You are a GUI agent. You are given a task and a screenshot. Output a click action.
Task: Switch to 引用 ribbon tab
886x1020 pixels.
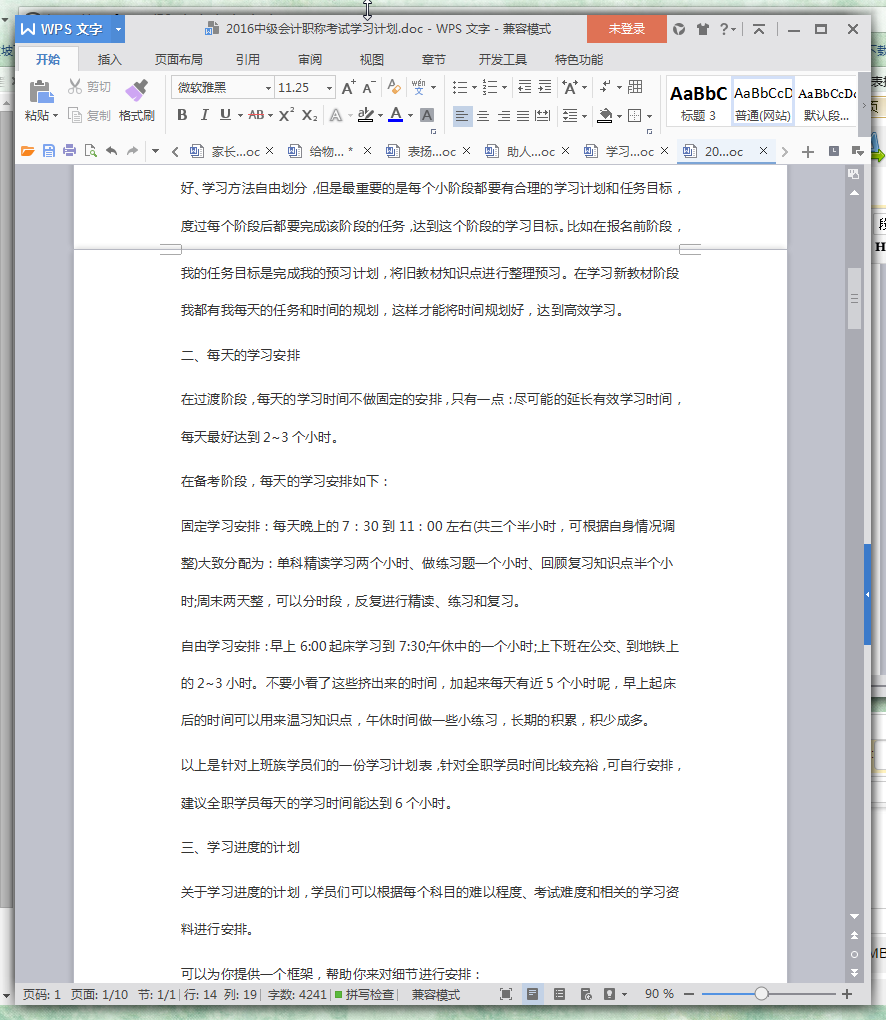[248, 60]
